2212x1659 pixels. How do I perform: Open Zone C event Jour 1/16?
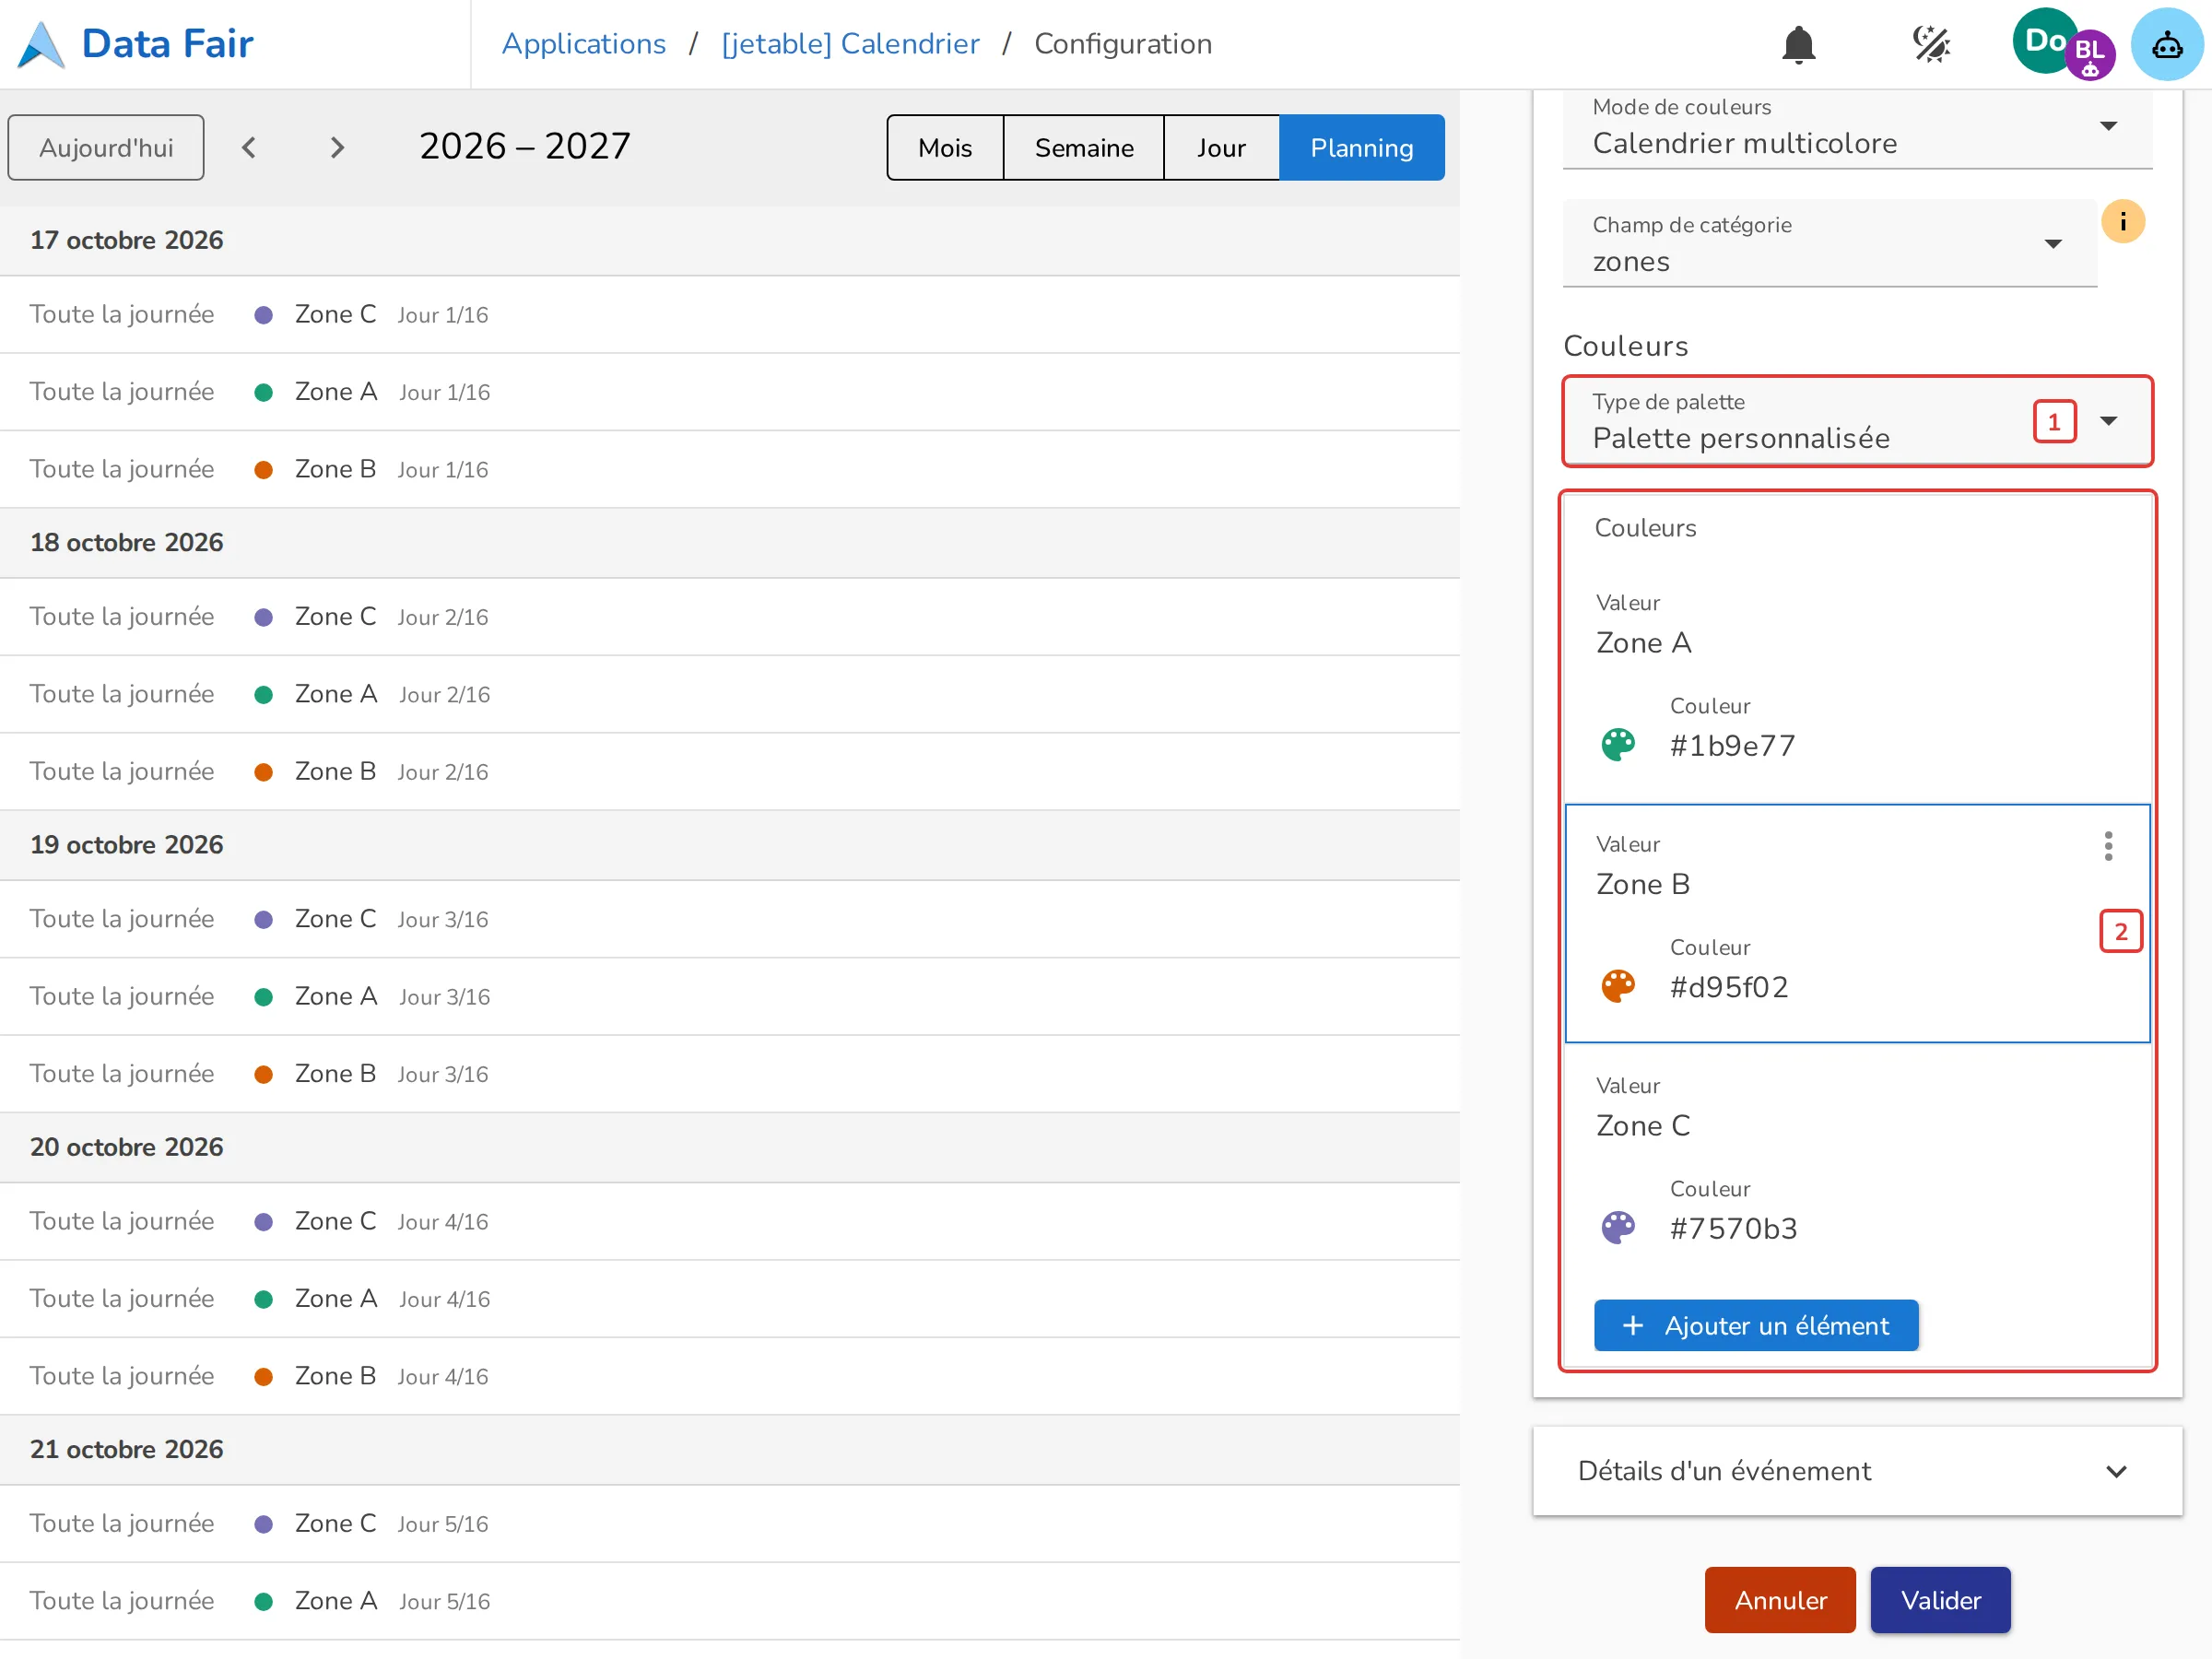730,315
